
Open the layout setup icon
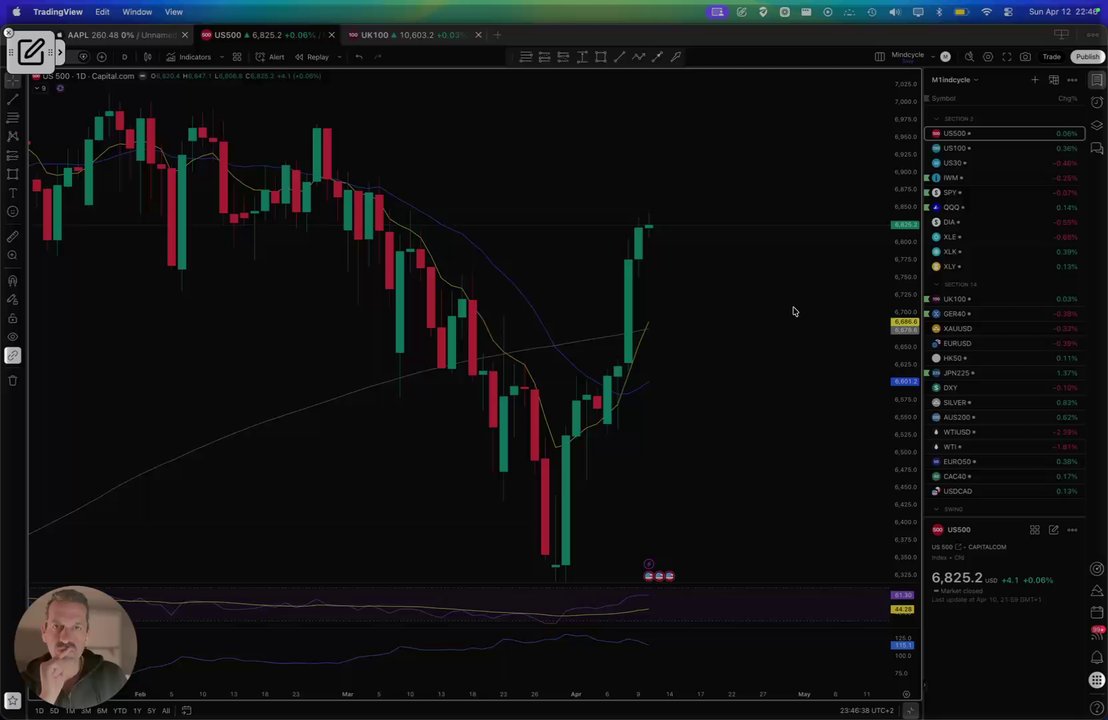[x=880, y=57]
